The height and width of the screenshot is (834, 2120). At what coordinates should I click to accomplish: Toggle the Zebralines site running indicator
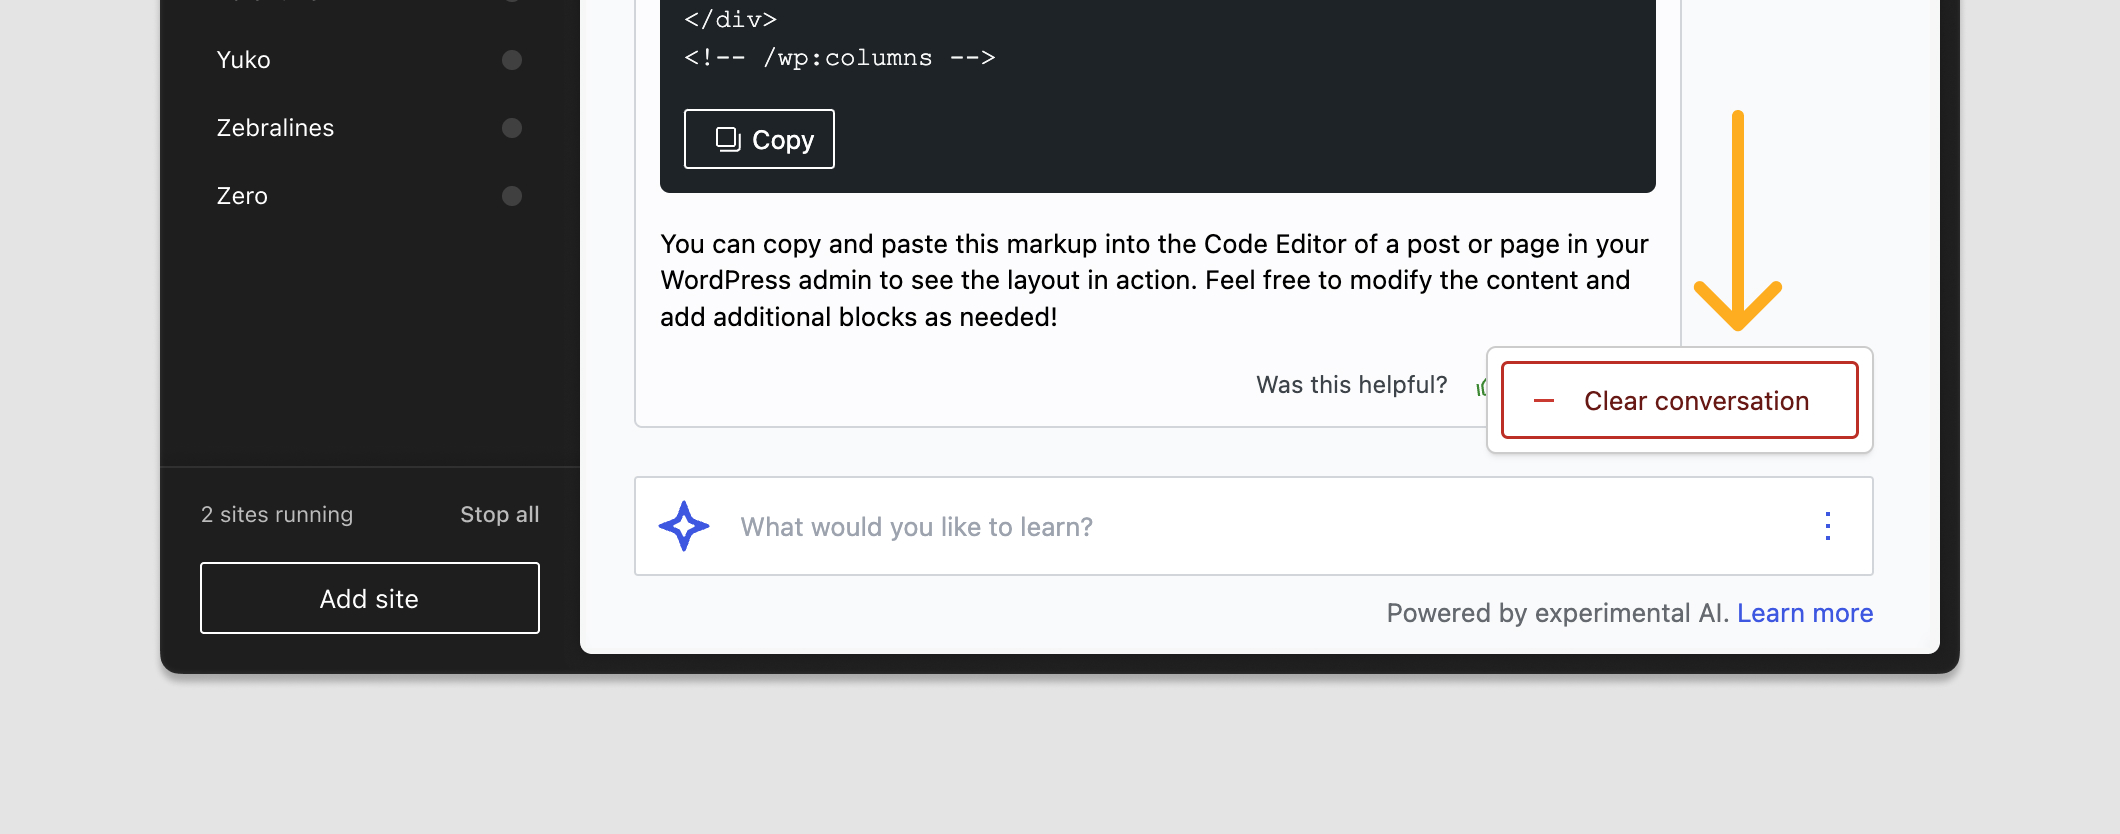click(512, 127)
